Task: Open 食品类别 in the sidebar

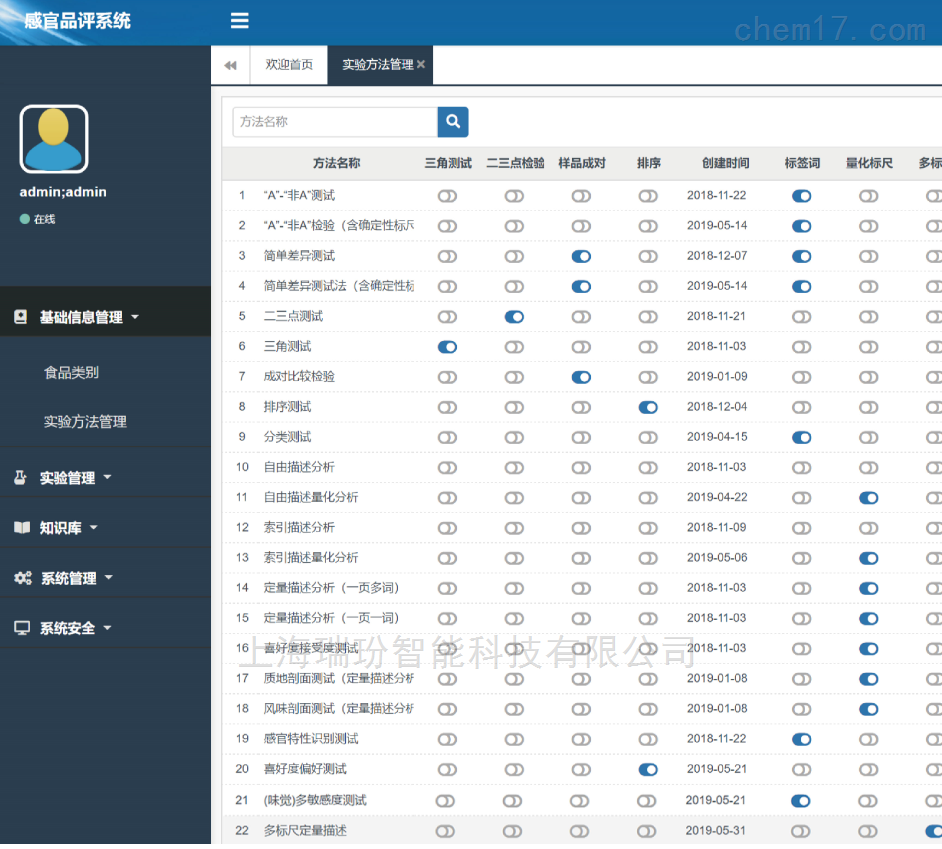Action: [x=71, y=373]
